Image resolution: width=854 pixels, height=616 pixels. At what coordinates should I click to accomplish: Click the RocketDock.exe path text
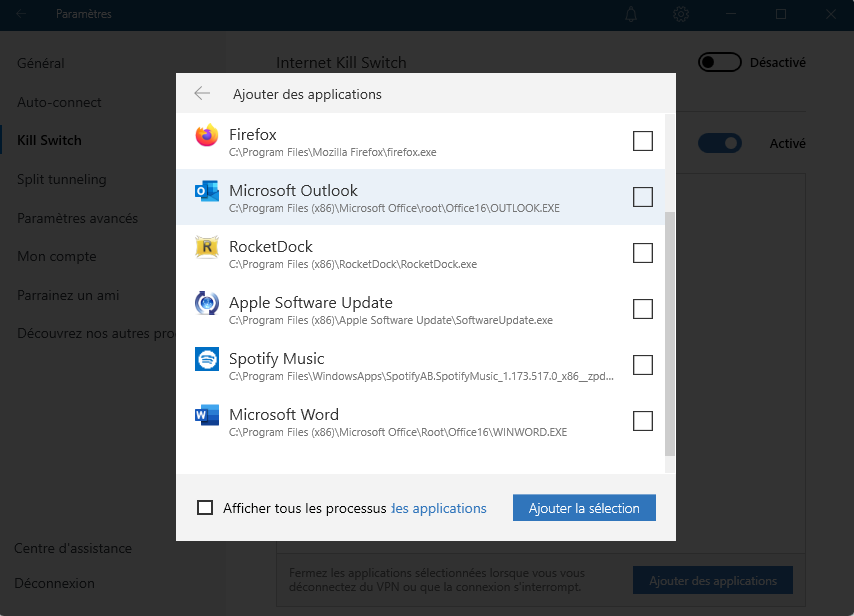point(353,264)
